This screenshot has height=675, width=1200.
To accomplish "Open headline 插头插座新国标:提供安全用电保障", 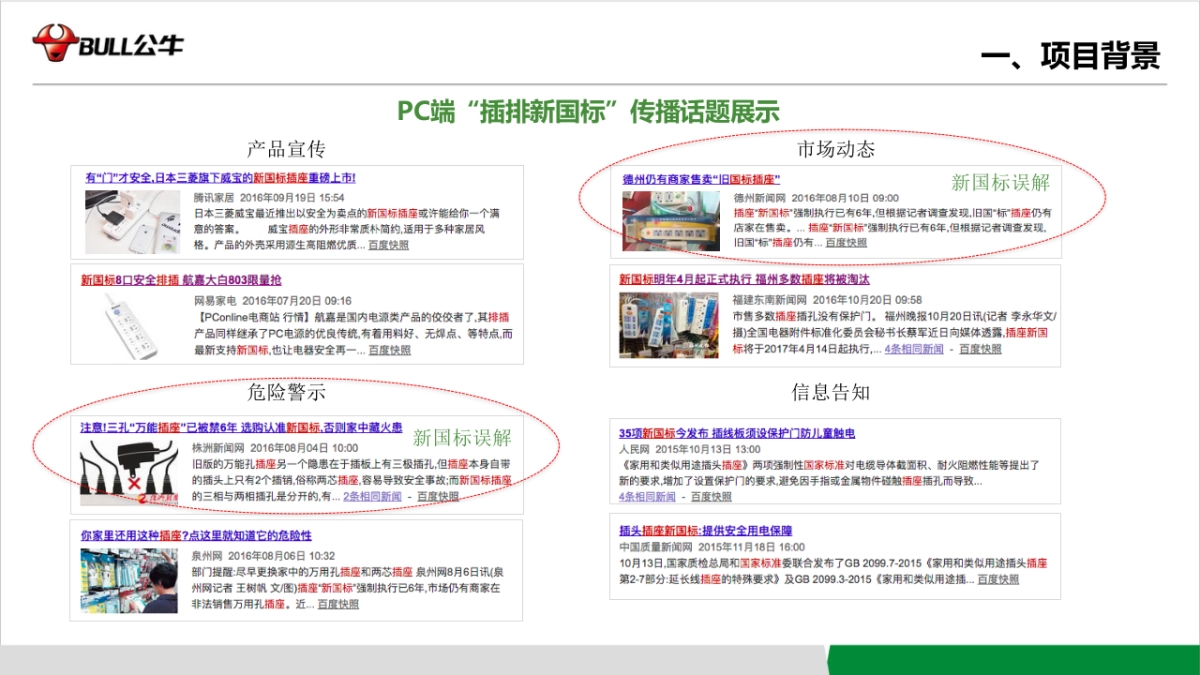I will click(705, 530).
